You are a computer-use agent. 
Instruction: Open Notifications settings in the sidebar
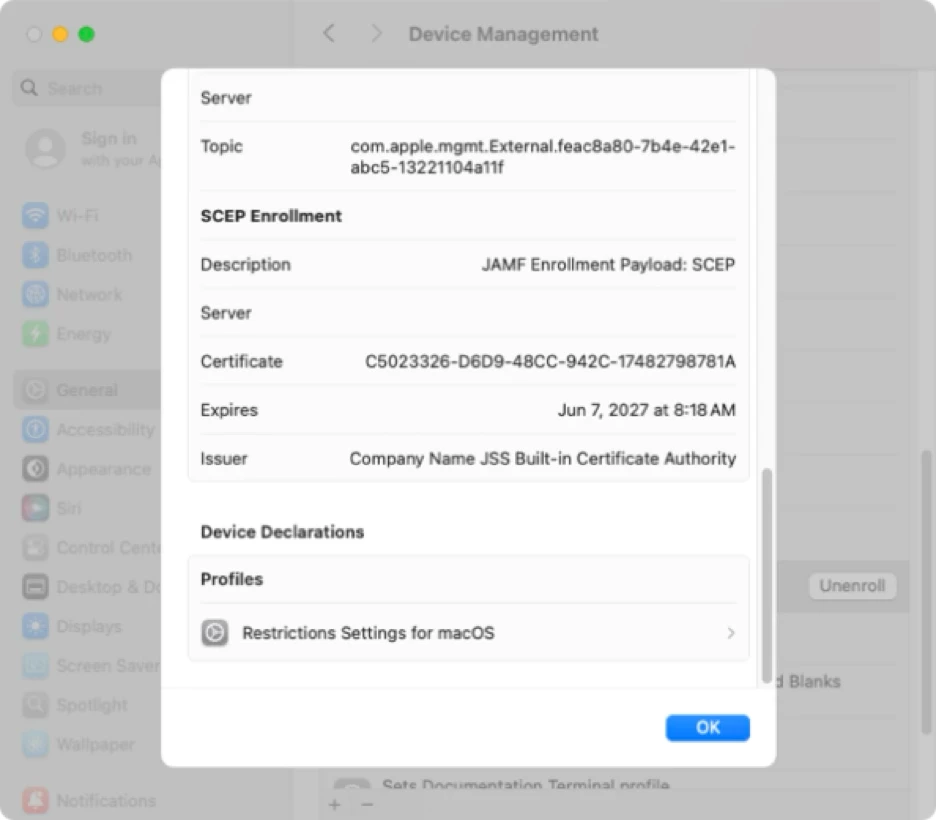pos(90,800)
